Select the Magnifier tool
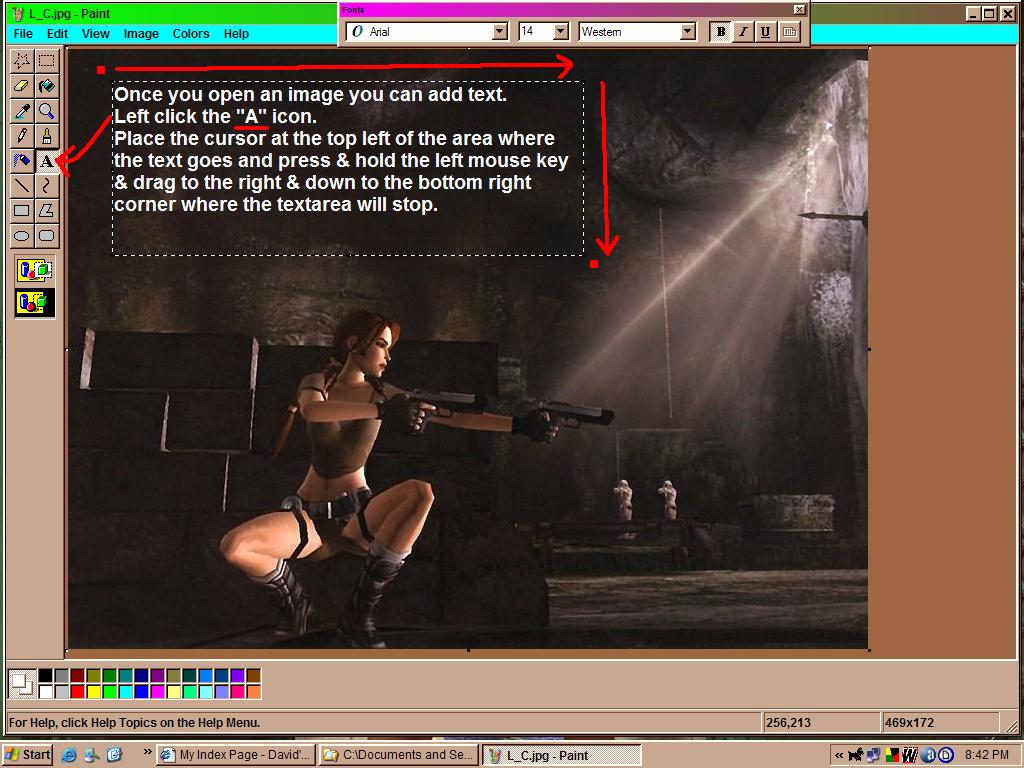 [46, 111]
